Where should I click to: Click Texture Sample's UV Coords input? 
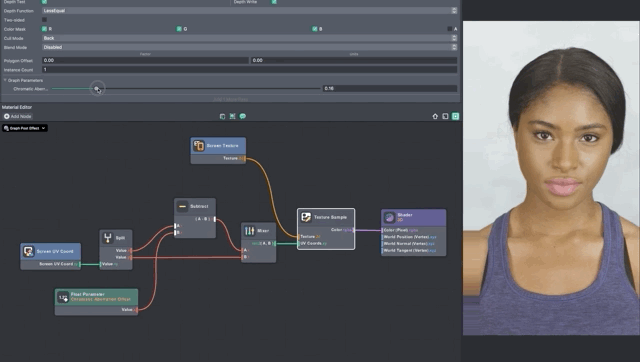coord(299,244)
